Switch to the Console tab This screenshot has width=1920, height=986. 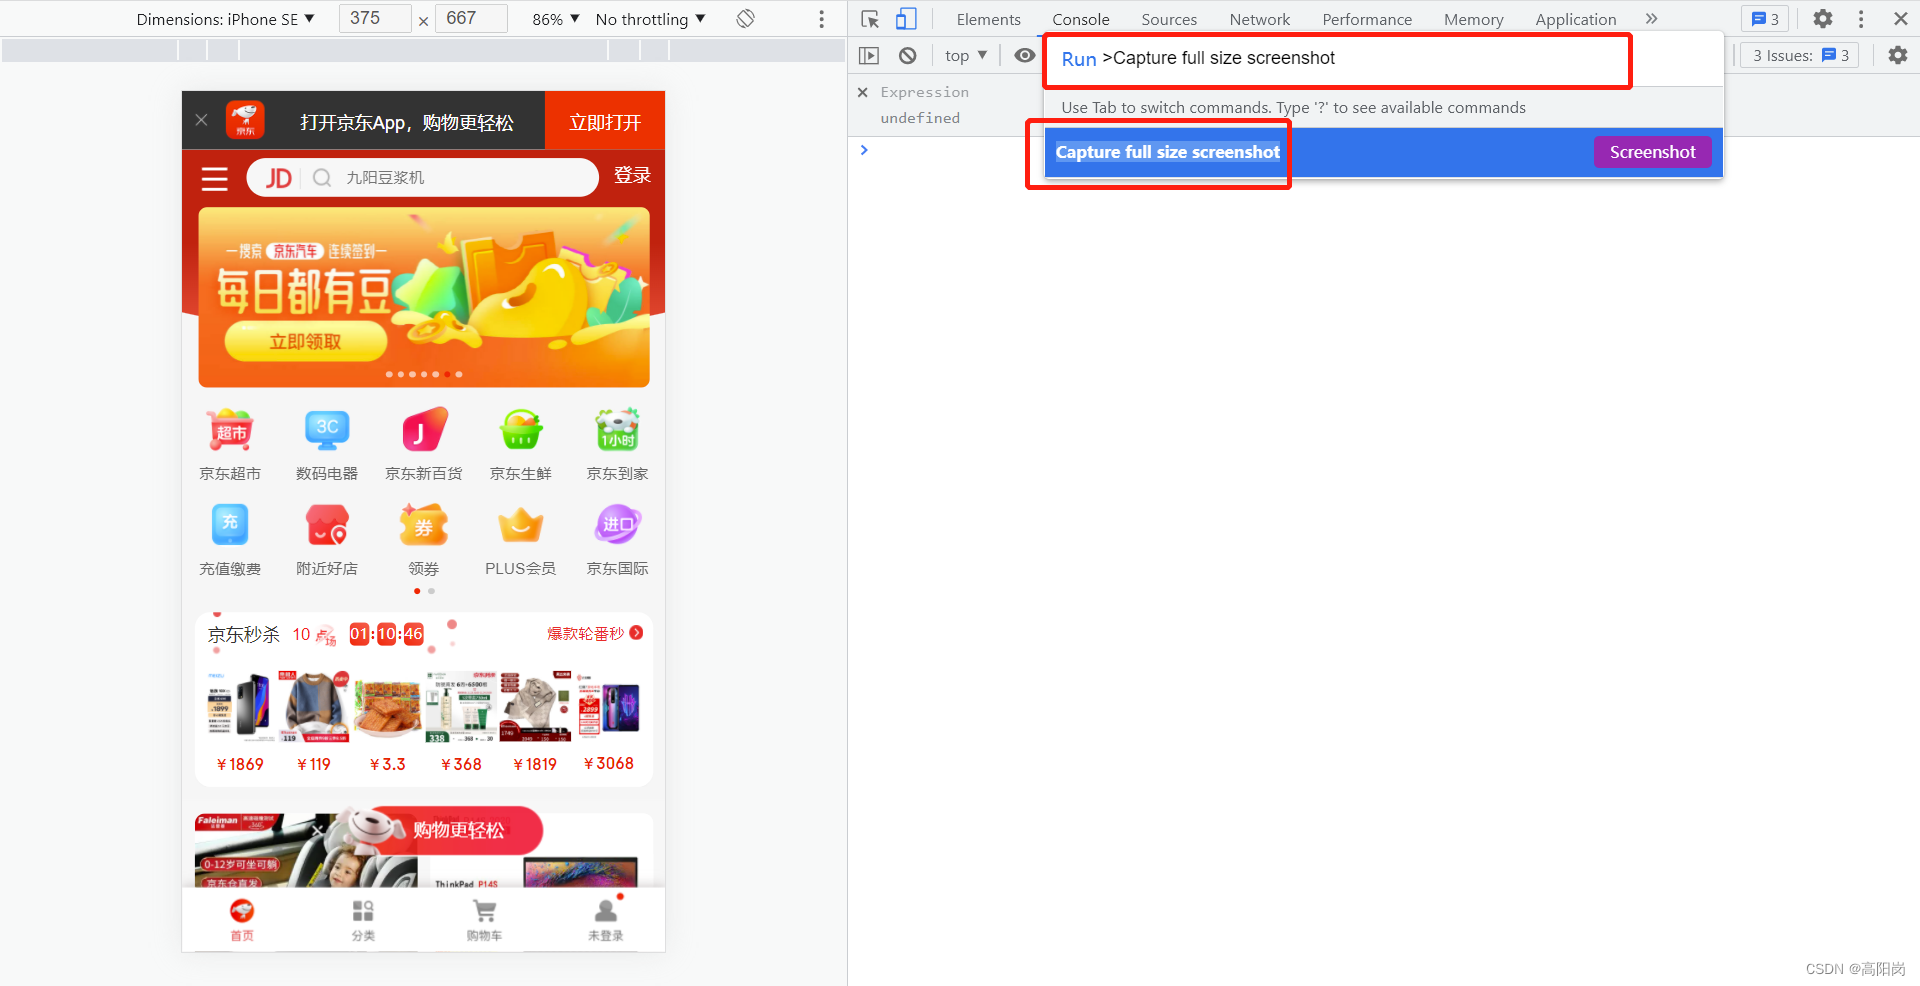click(x=1080, y=19)
